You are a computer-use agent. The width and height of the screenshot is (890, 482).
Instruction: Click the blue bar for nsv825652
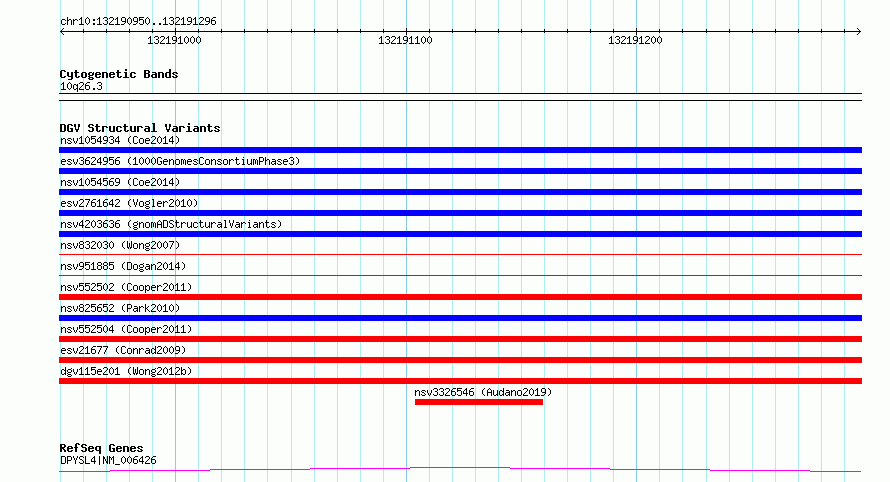click(x=460, y=318)
